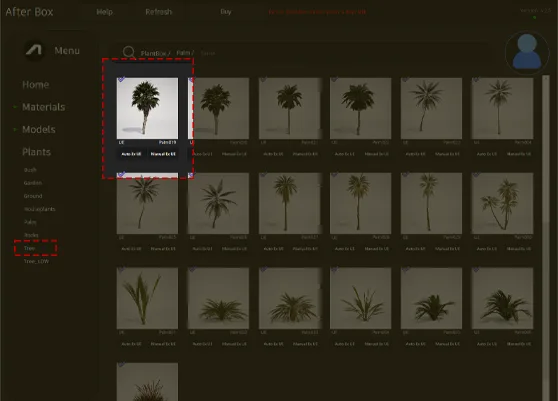
Task: Click Refresh in the top bar
Action: click(x=158, y=12)
